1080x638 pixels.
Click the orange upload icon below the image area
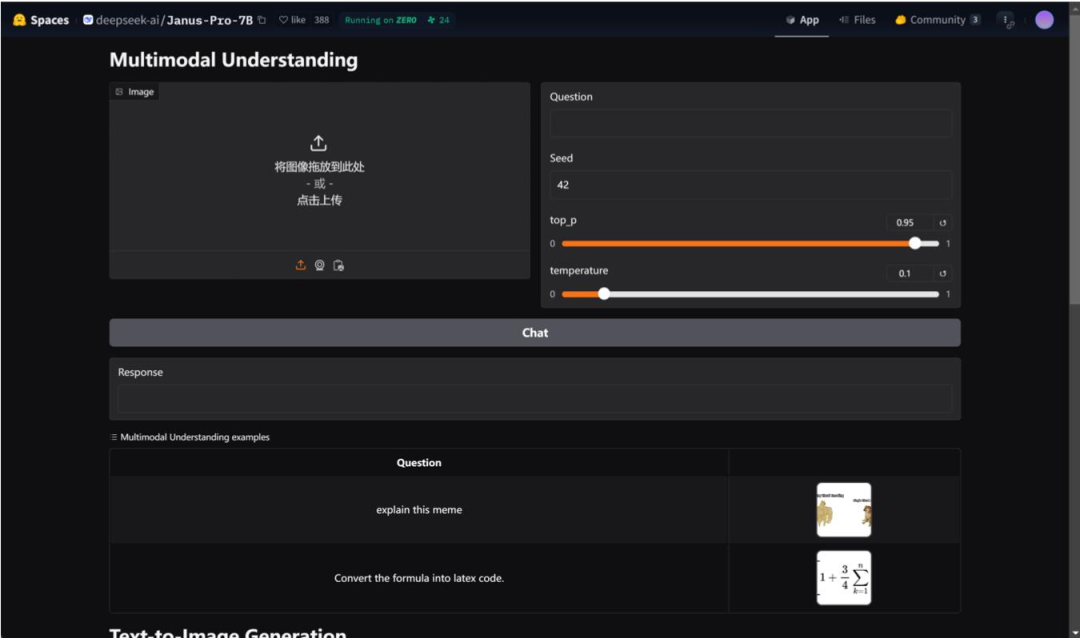pyautogui.click(x=301, y=265)
